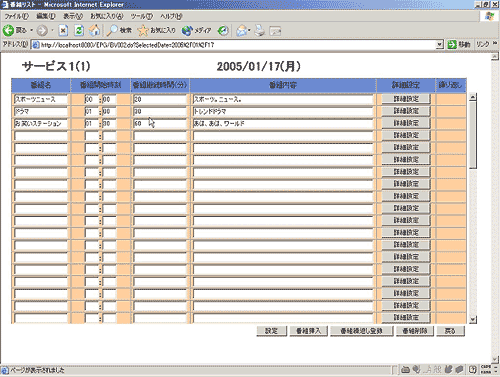Click the page icon in the address bar
Image resolution: width=500 pixels, height=377 pixels.
pos(36,45)
